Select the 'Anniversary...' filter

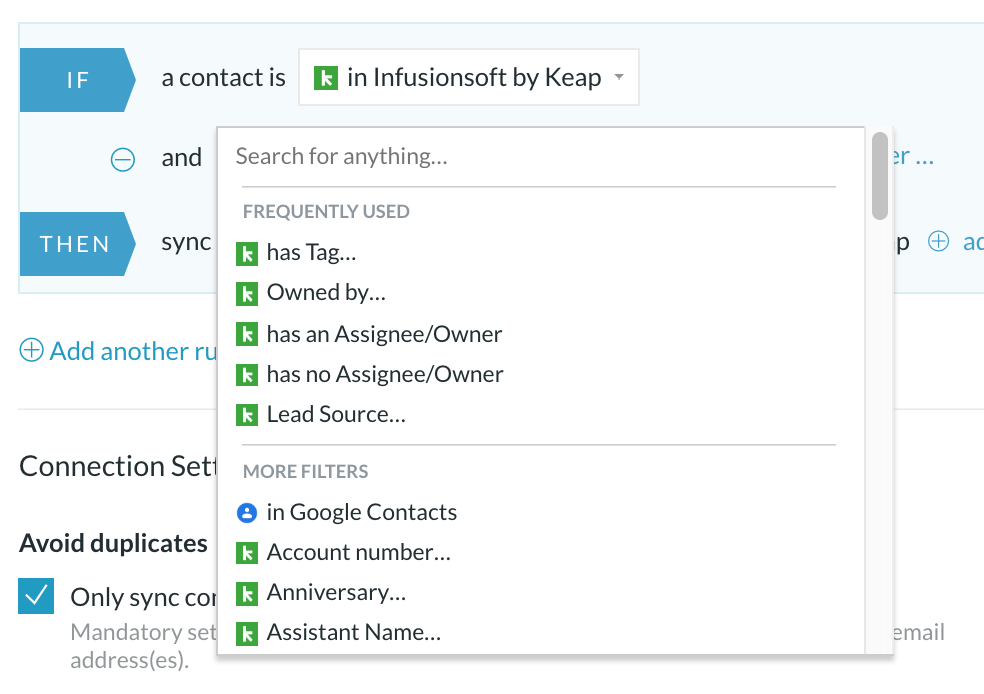click(336, 592)
